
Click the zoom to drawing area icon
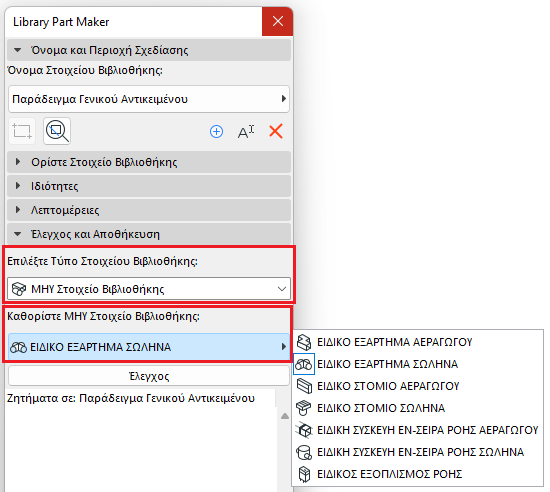pyautogui.click(x=57, y=131)
